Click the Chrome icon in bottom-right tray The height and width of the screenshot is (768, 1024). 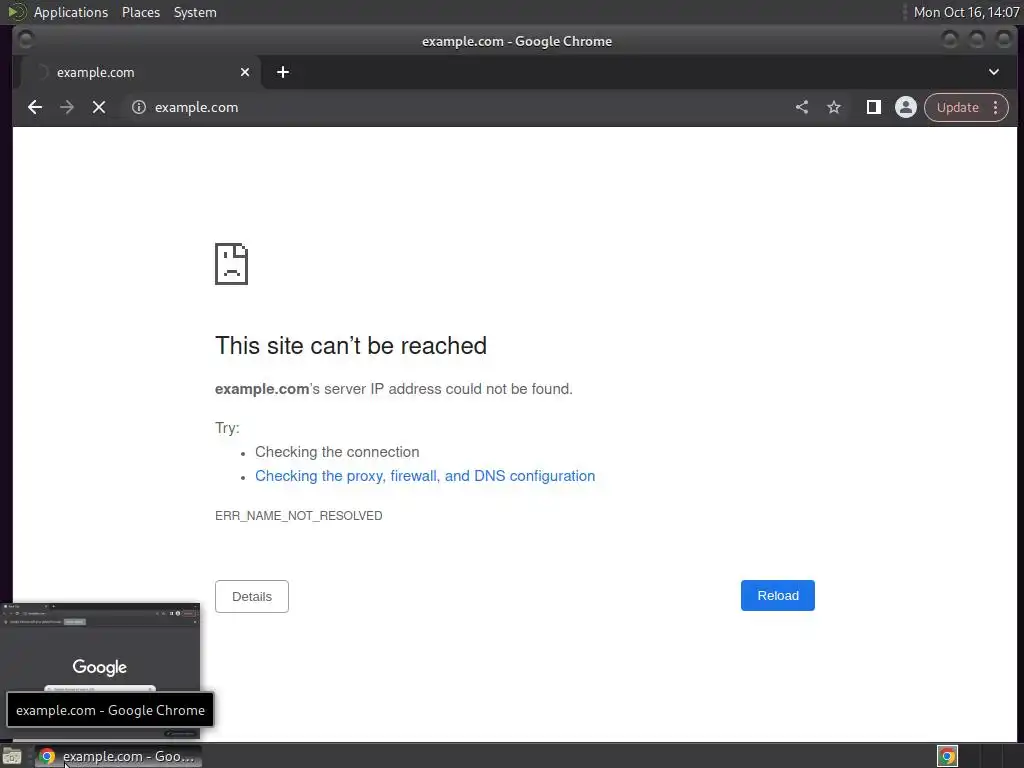(947, 756)
